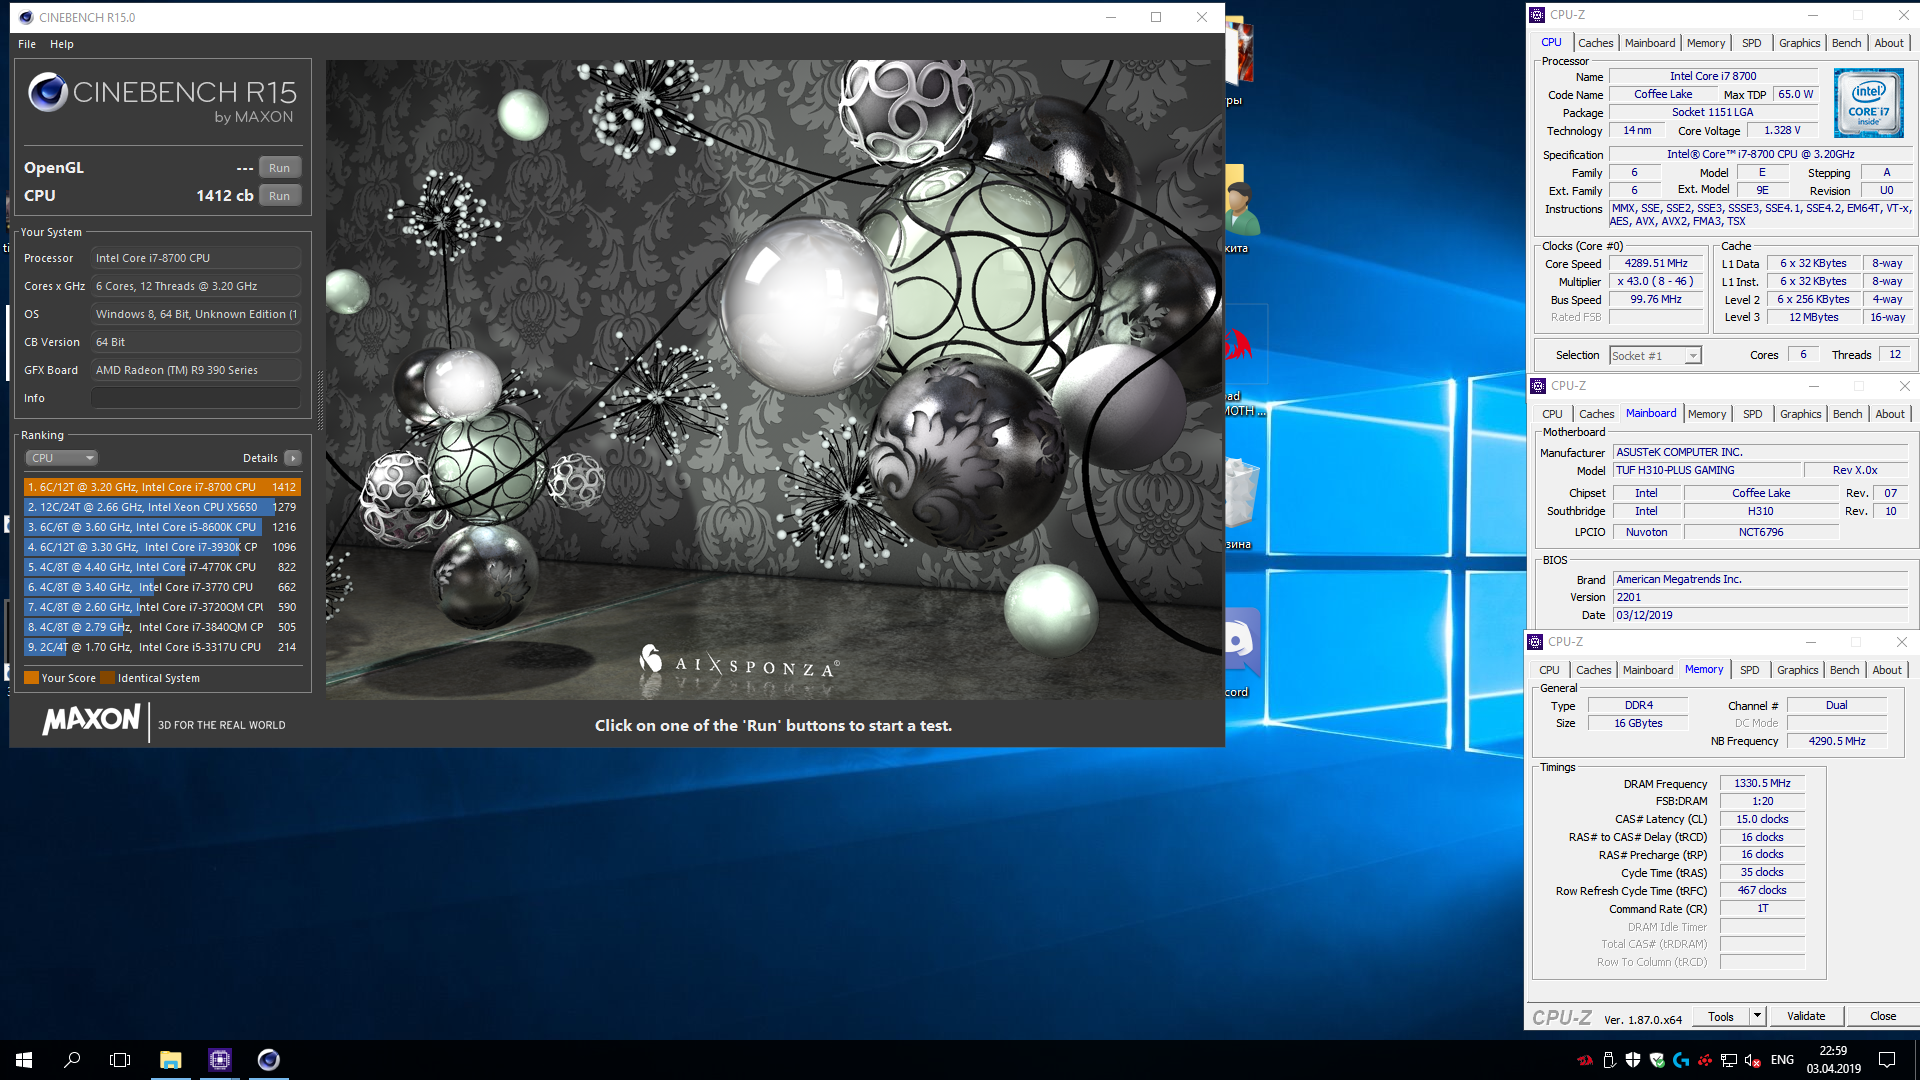Open the Windows Start menu
The height and width of the screenshot is (1080, 1920).
[x=24, y=1060]
